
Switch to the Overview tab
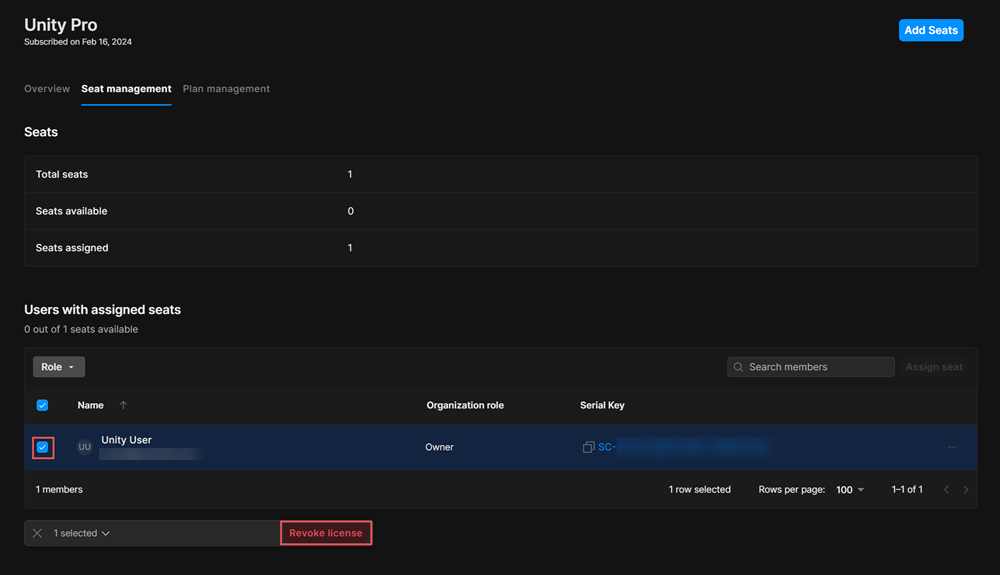(47, 89)
